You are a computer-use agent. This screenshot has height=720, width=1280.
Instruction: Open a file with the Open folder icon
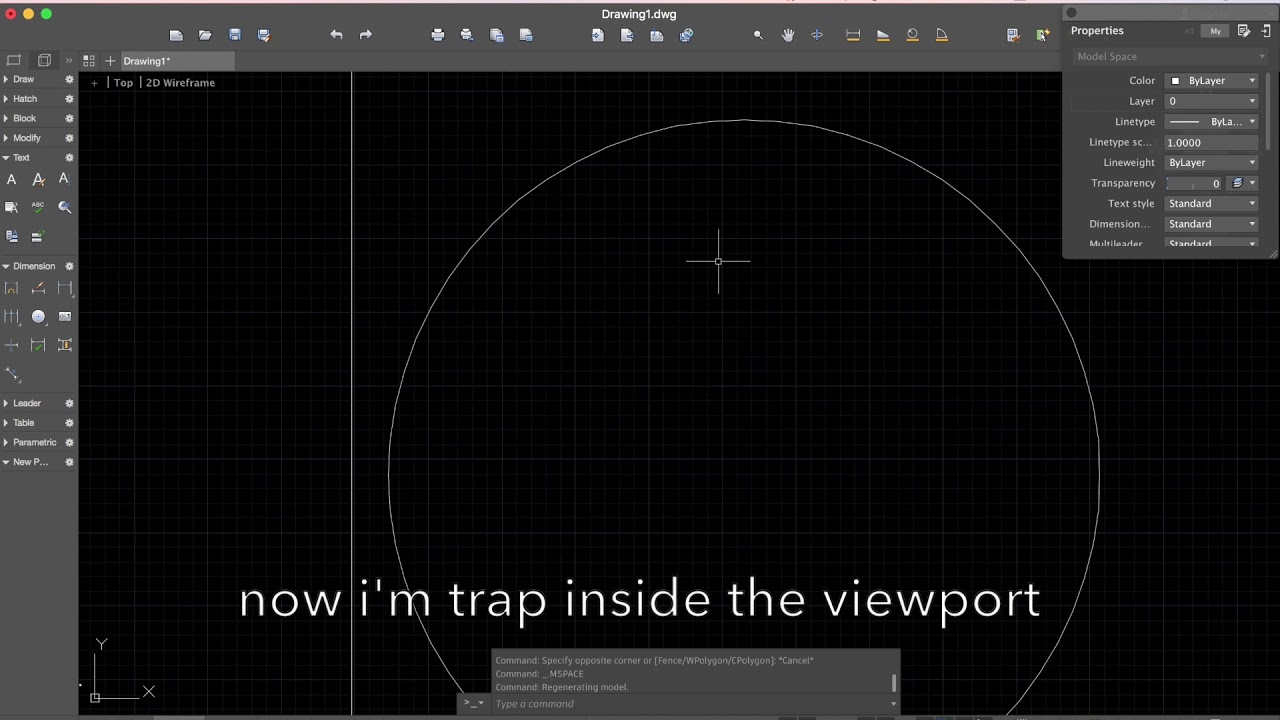pyautogui.click(x=205, y=35)
